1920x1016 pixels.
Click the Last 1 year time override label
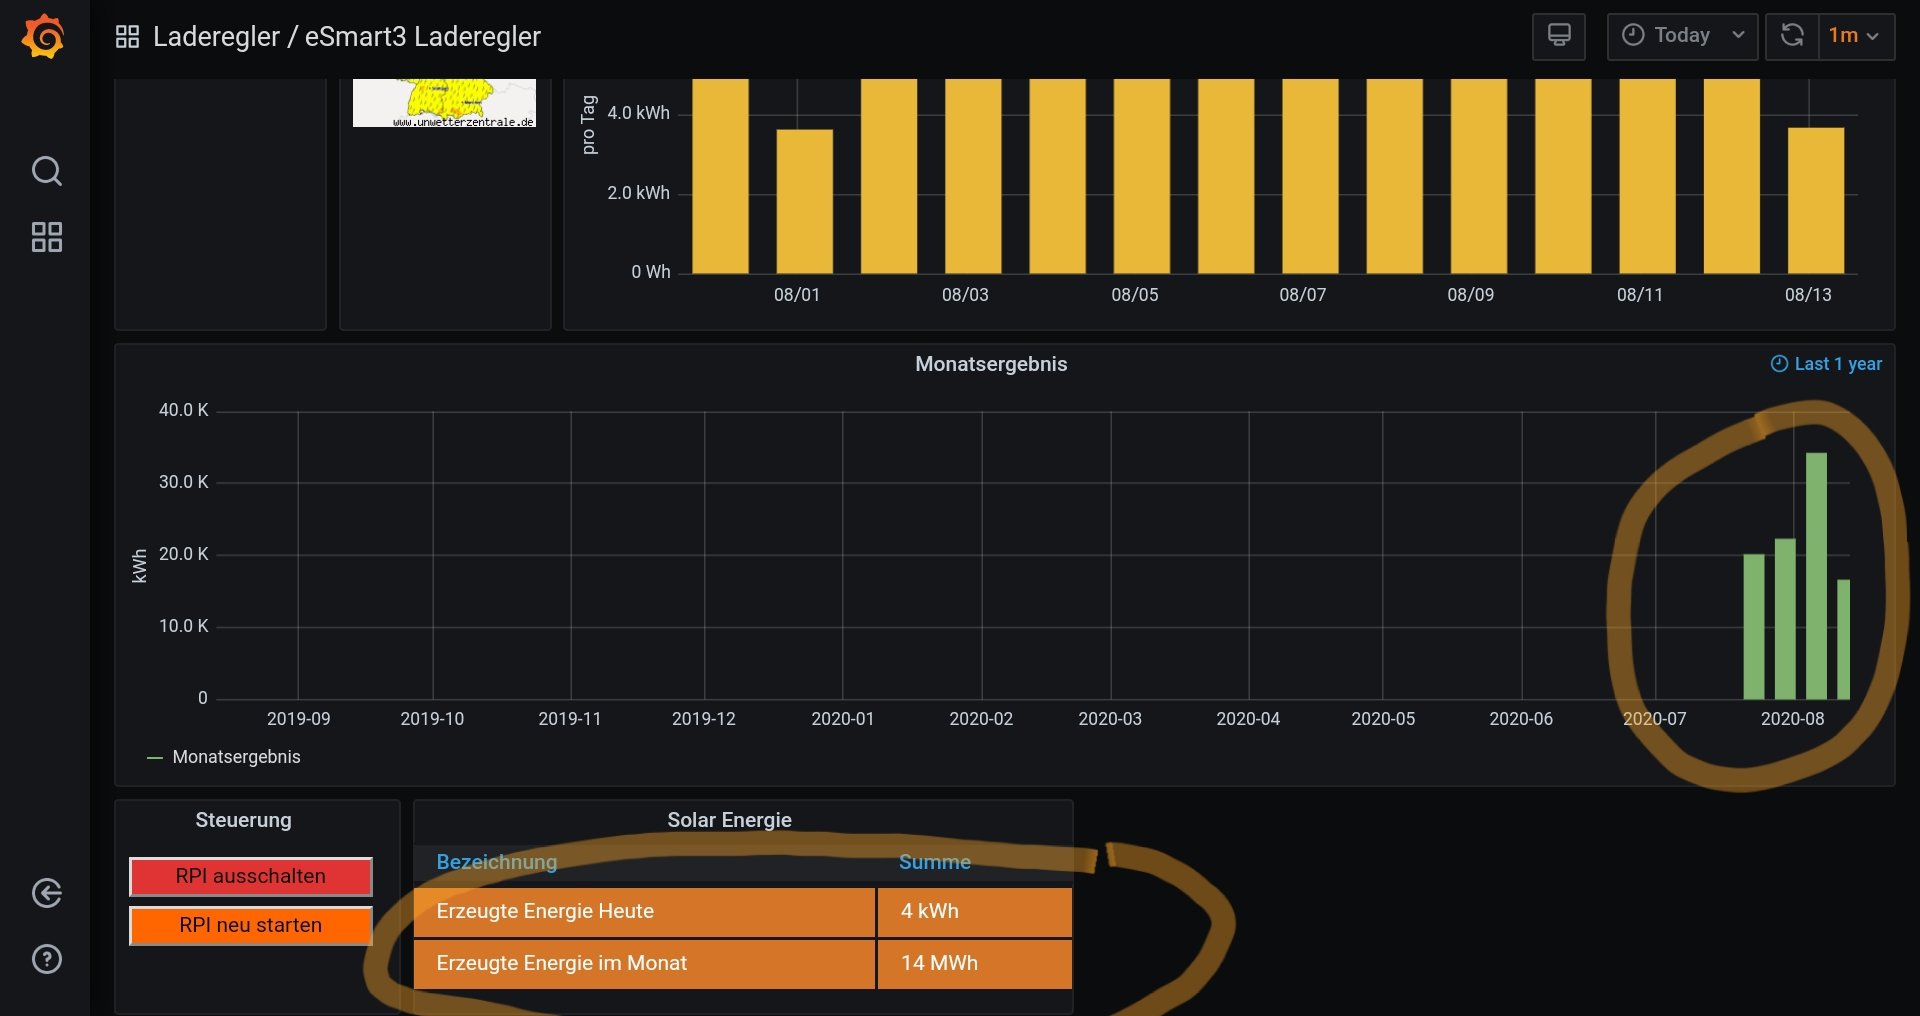(1826, 364)
